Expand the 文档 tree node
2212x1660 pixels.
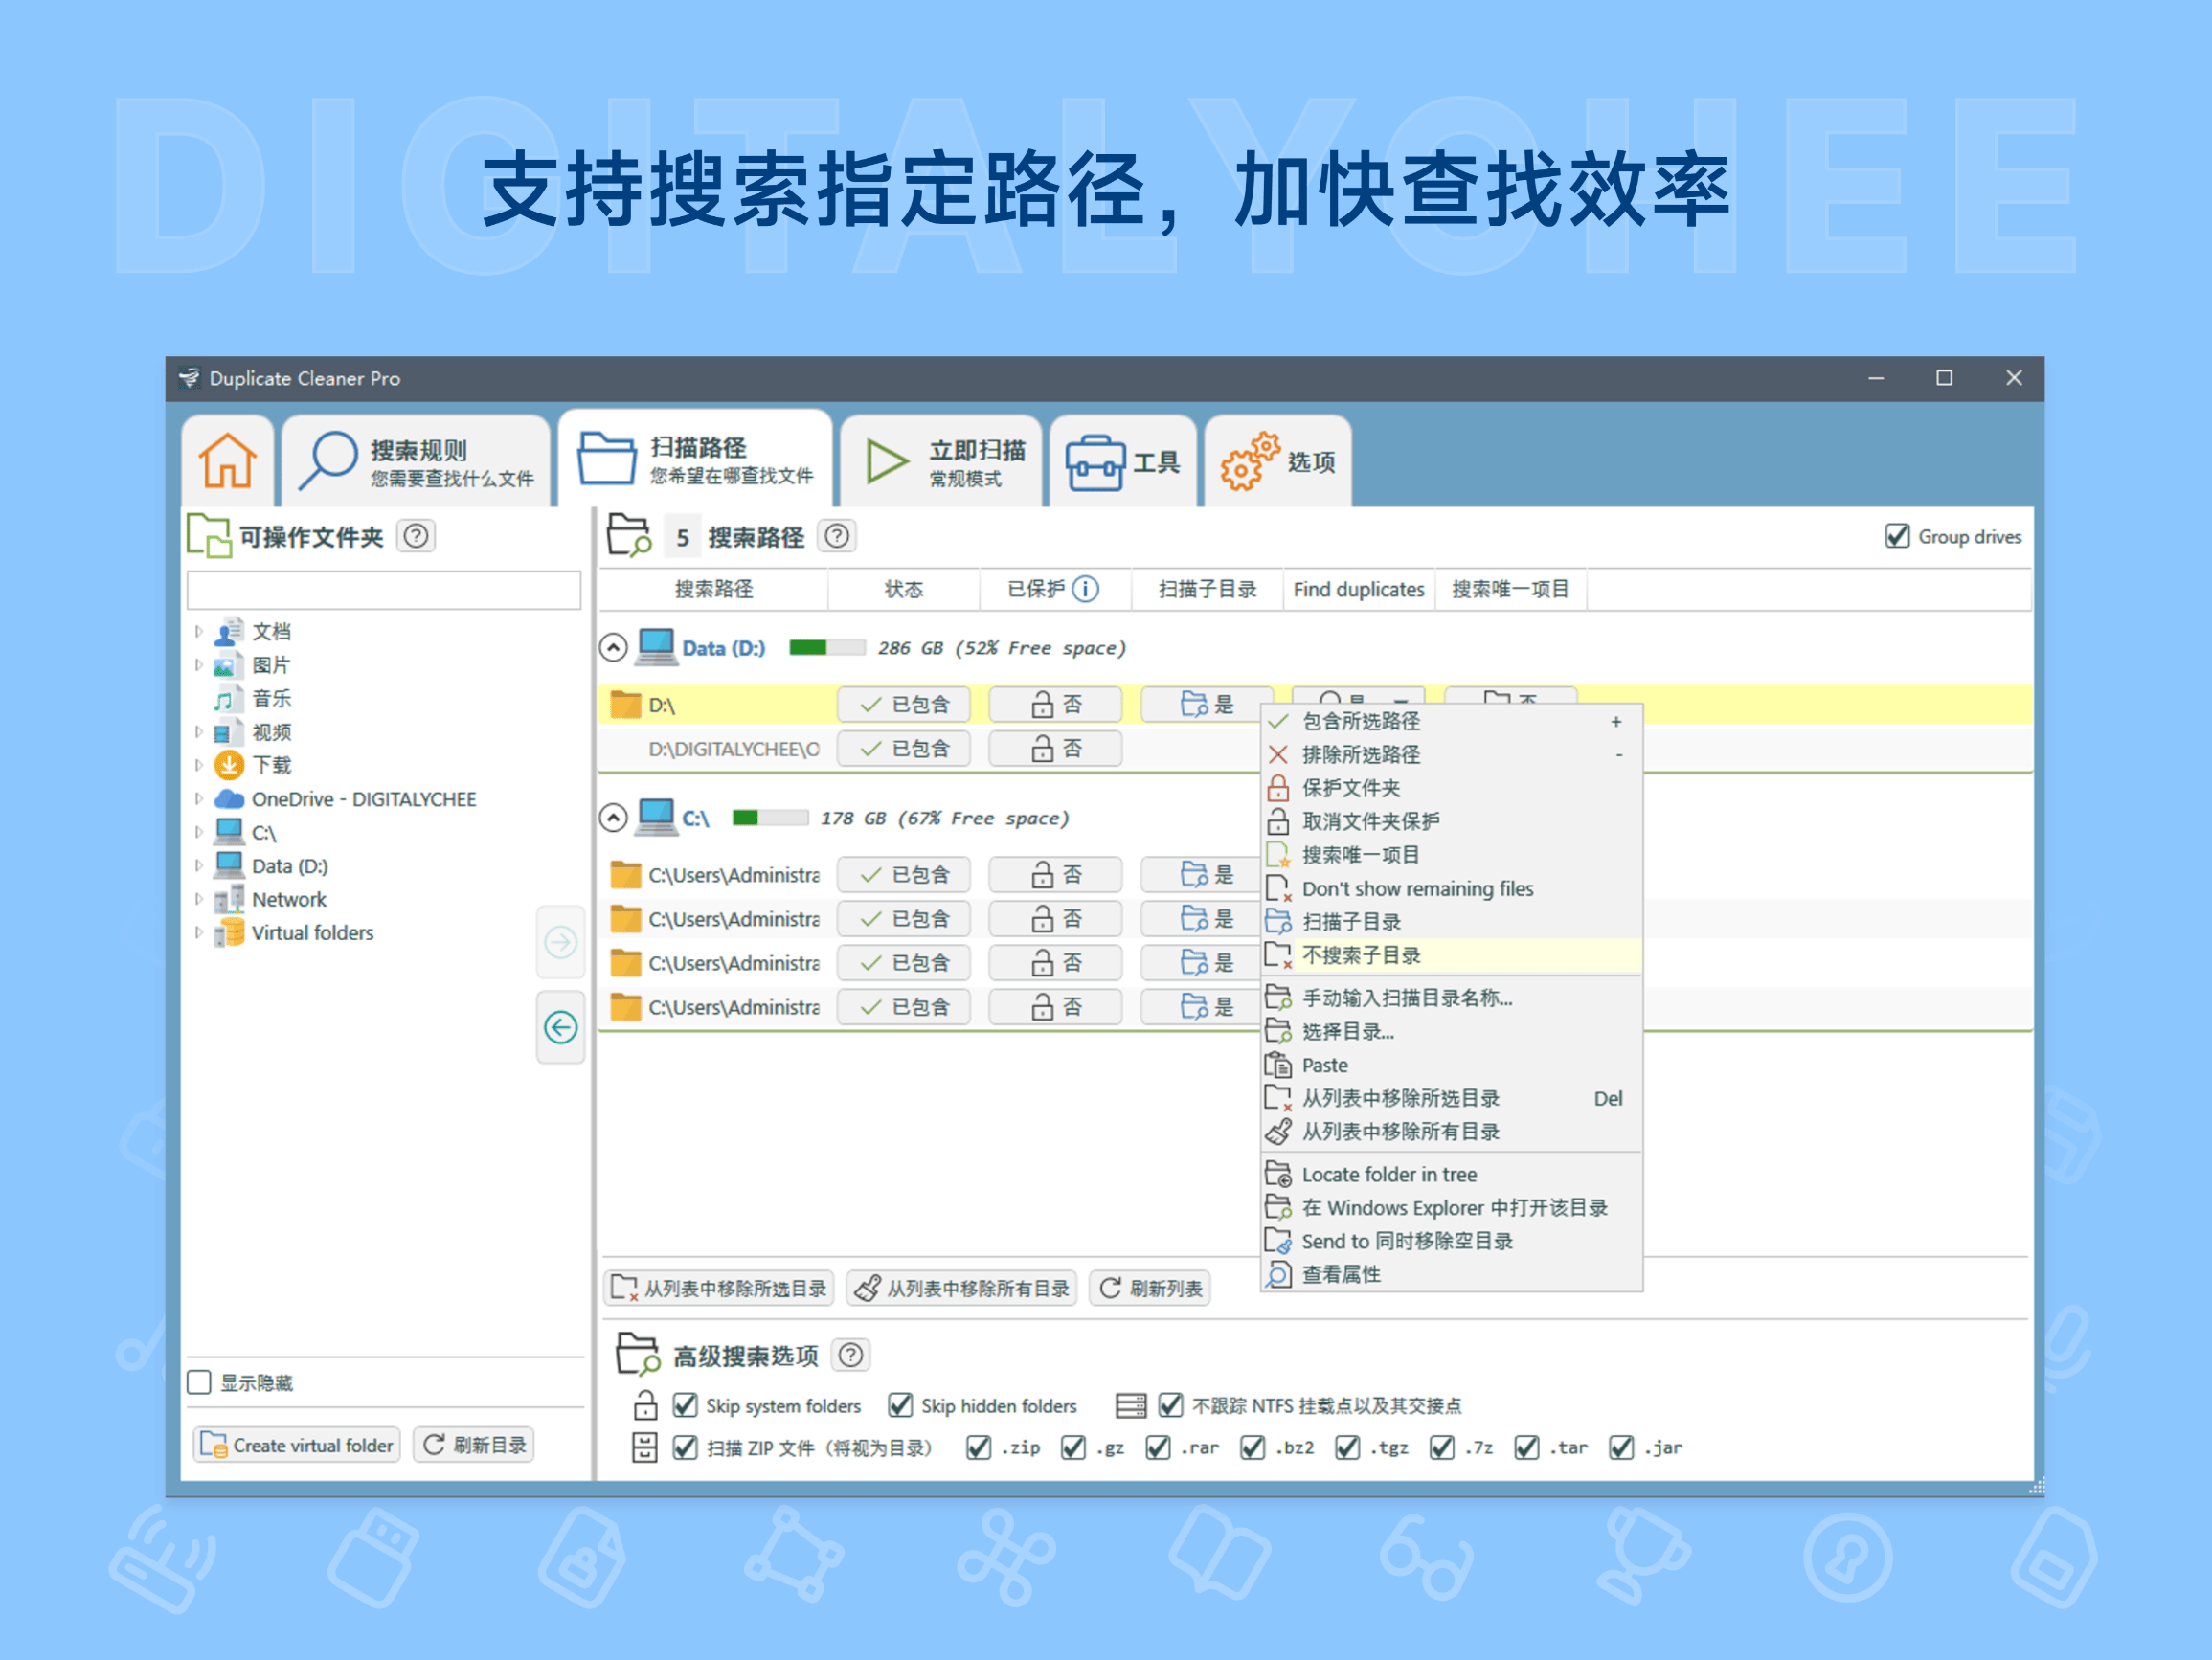199,631
